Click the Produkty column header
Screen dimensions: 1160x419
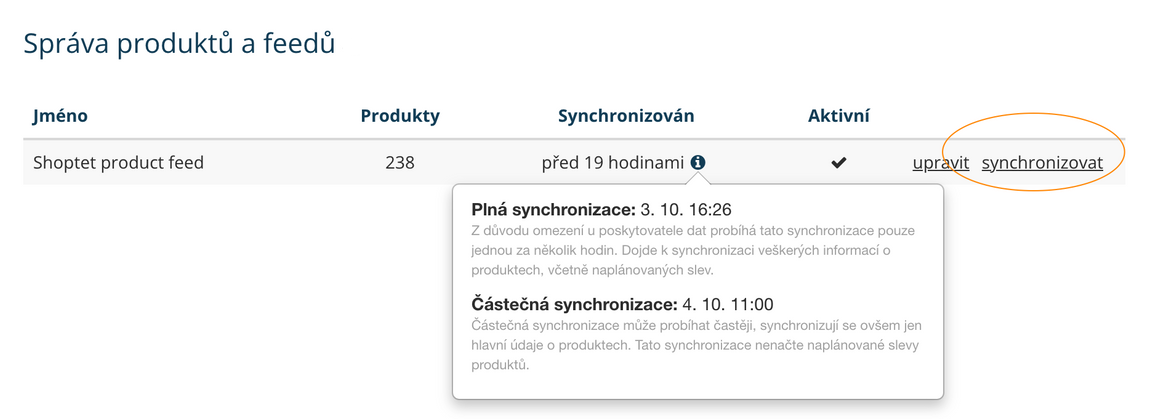click(400, 116)
